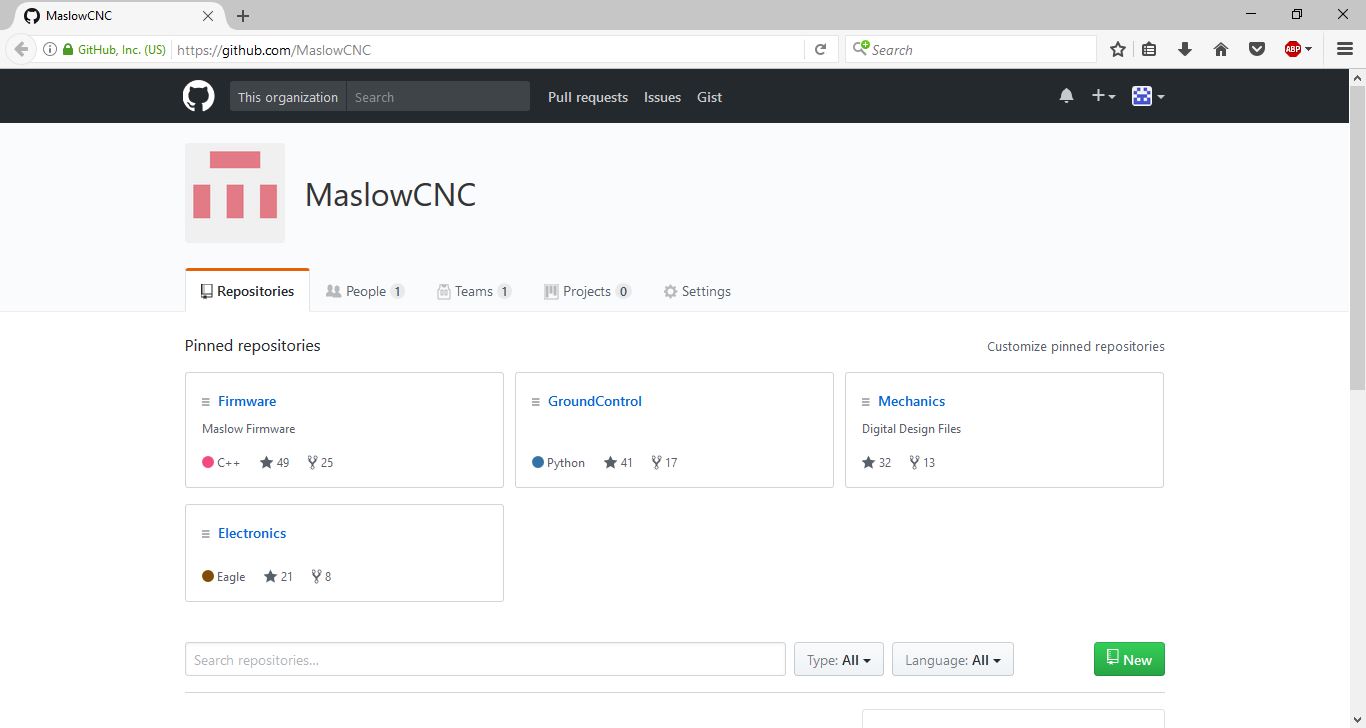This screenshot has width=1366, height=728.
Task: Open the Settings tab
Action: point(697,291)
